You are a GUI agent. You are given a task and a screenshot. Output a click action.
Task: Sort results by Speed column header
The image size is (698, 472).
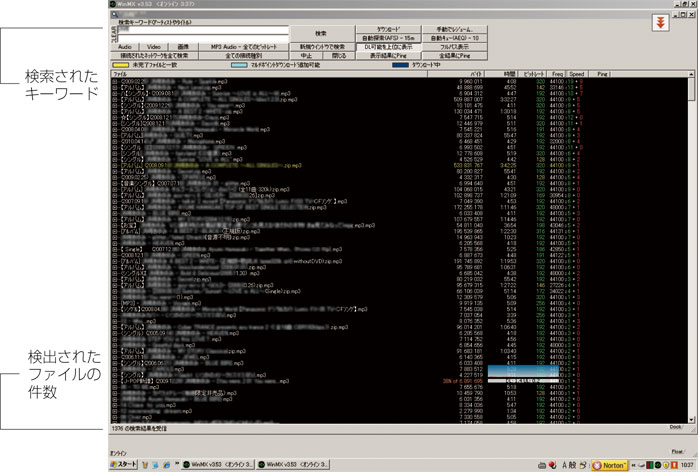(x=576, y=74)
